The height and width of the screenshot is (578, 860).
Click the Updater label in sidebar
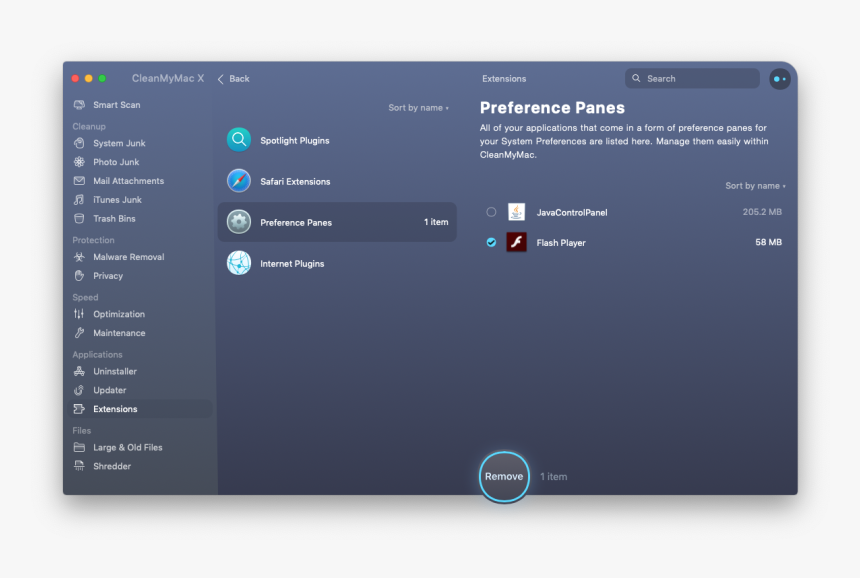click(110, 390)
